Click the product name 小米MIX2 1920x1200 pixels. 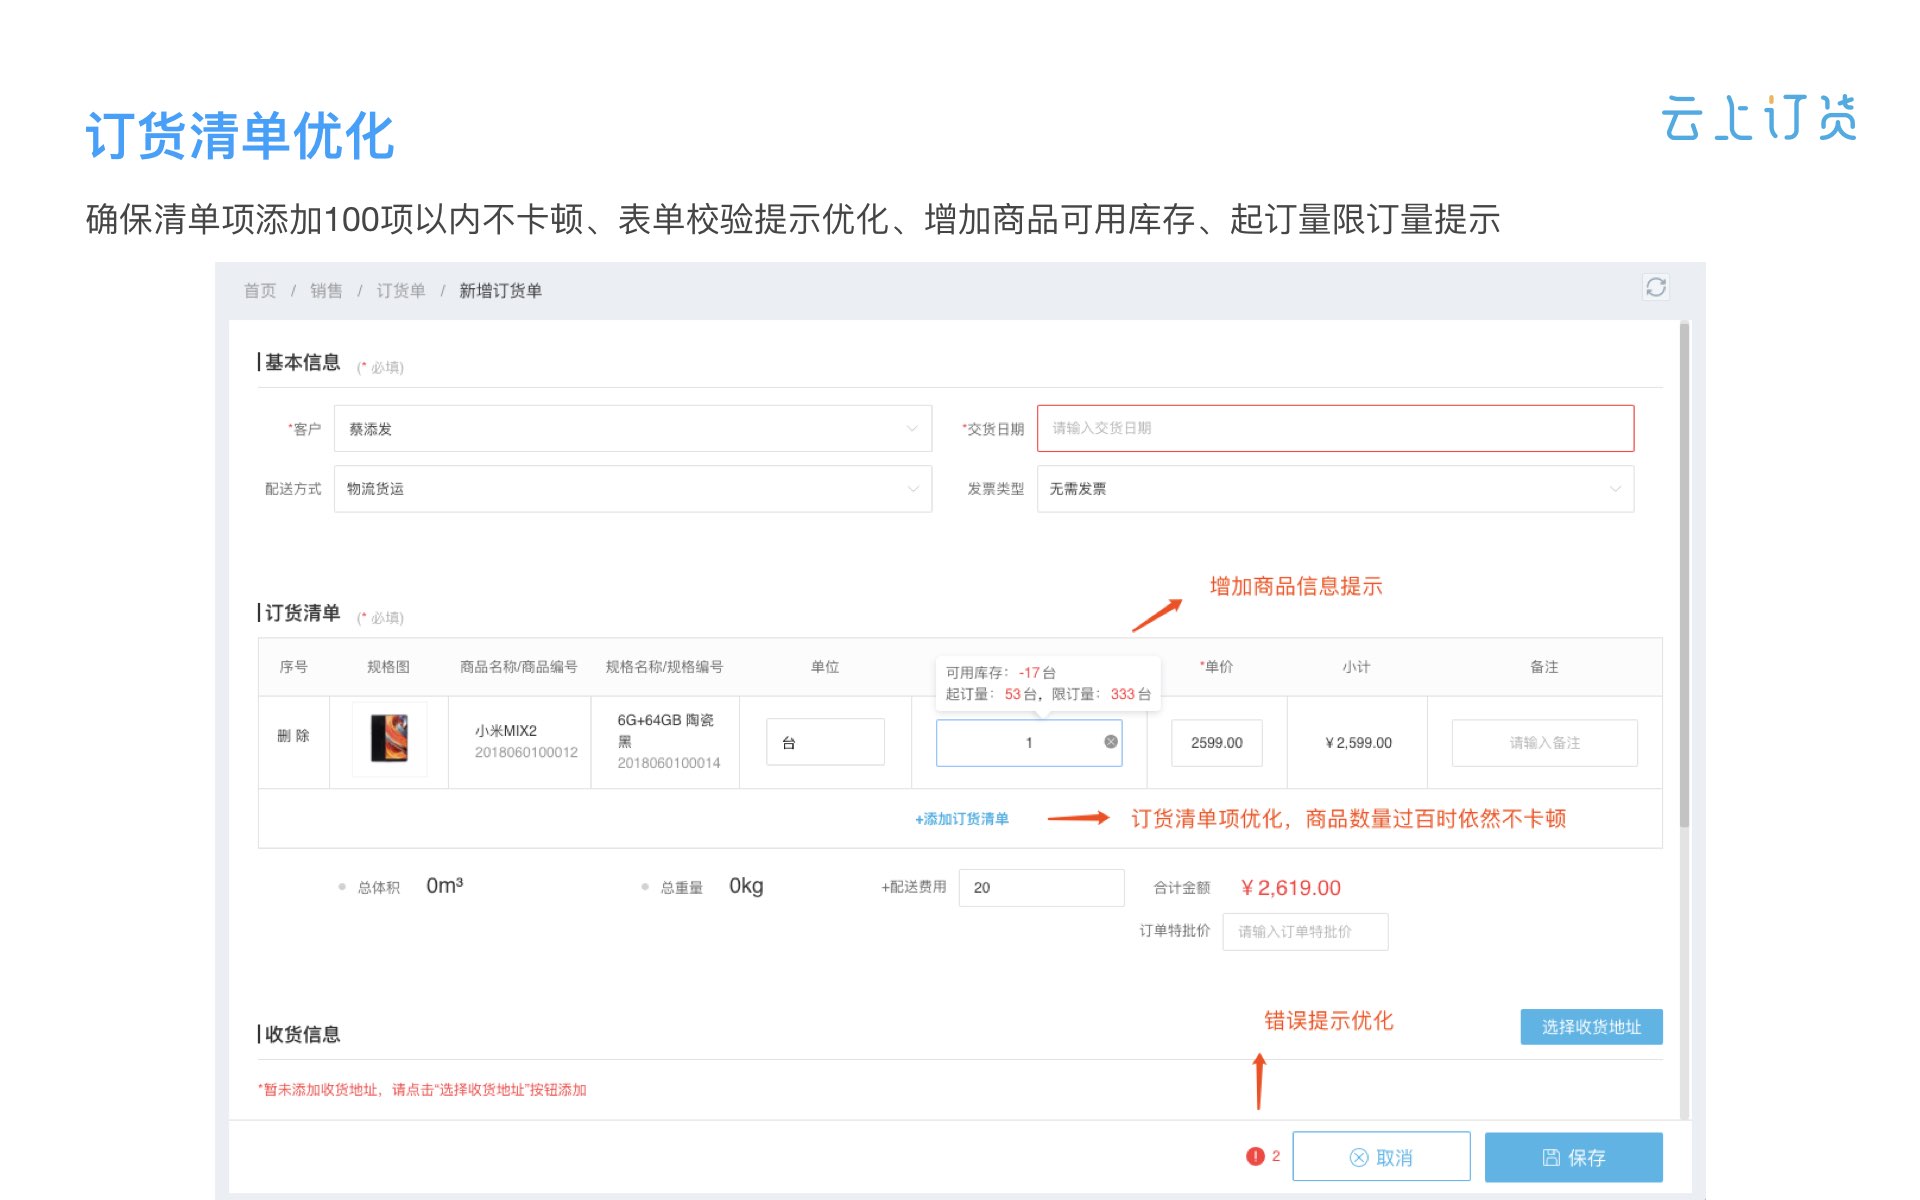(506, 731)
